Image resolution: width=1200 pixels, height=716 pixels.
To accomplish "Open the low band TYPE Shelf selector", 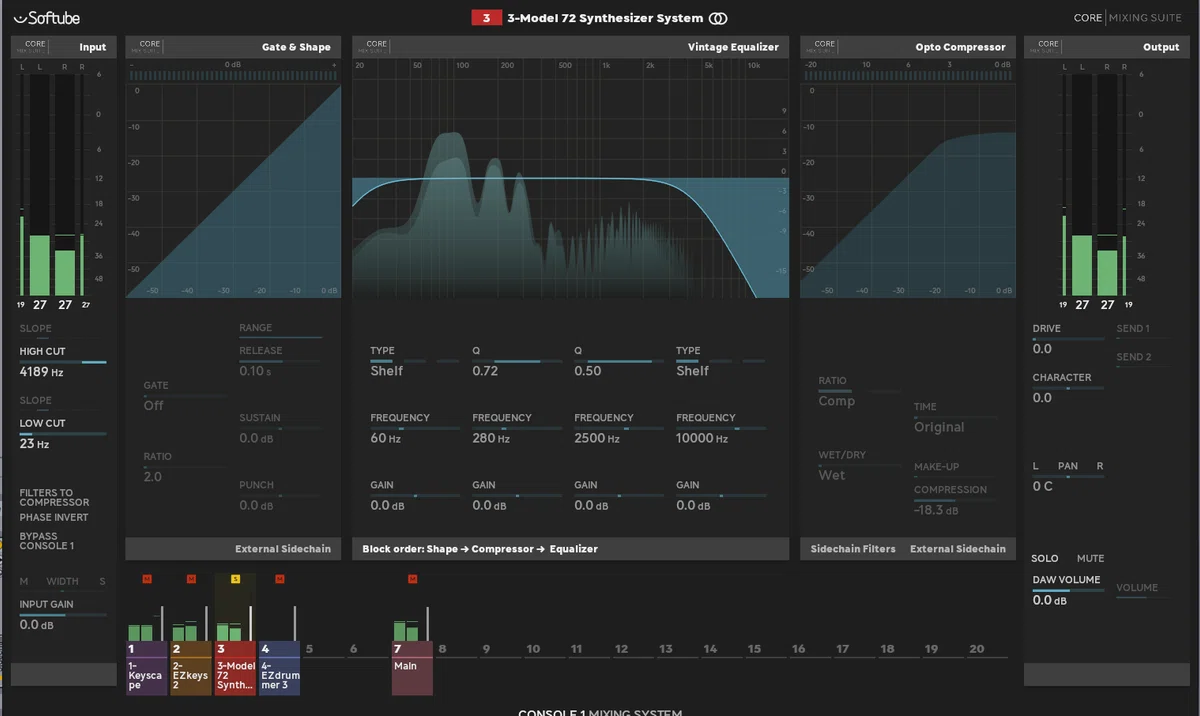I will tap(387, 371).
